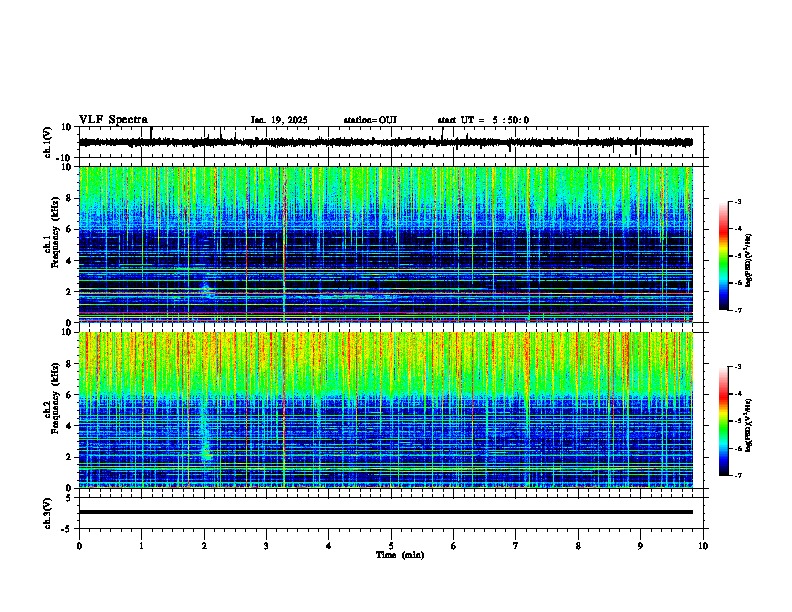
Task: Click time axis tick label "5"
Action: [x=391, y=546]
